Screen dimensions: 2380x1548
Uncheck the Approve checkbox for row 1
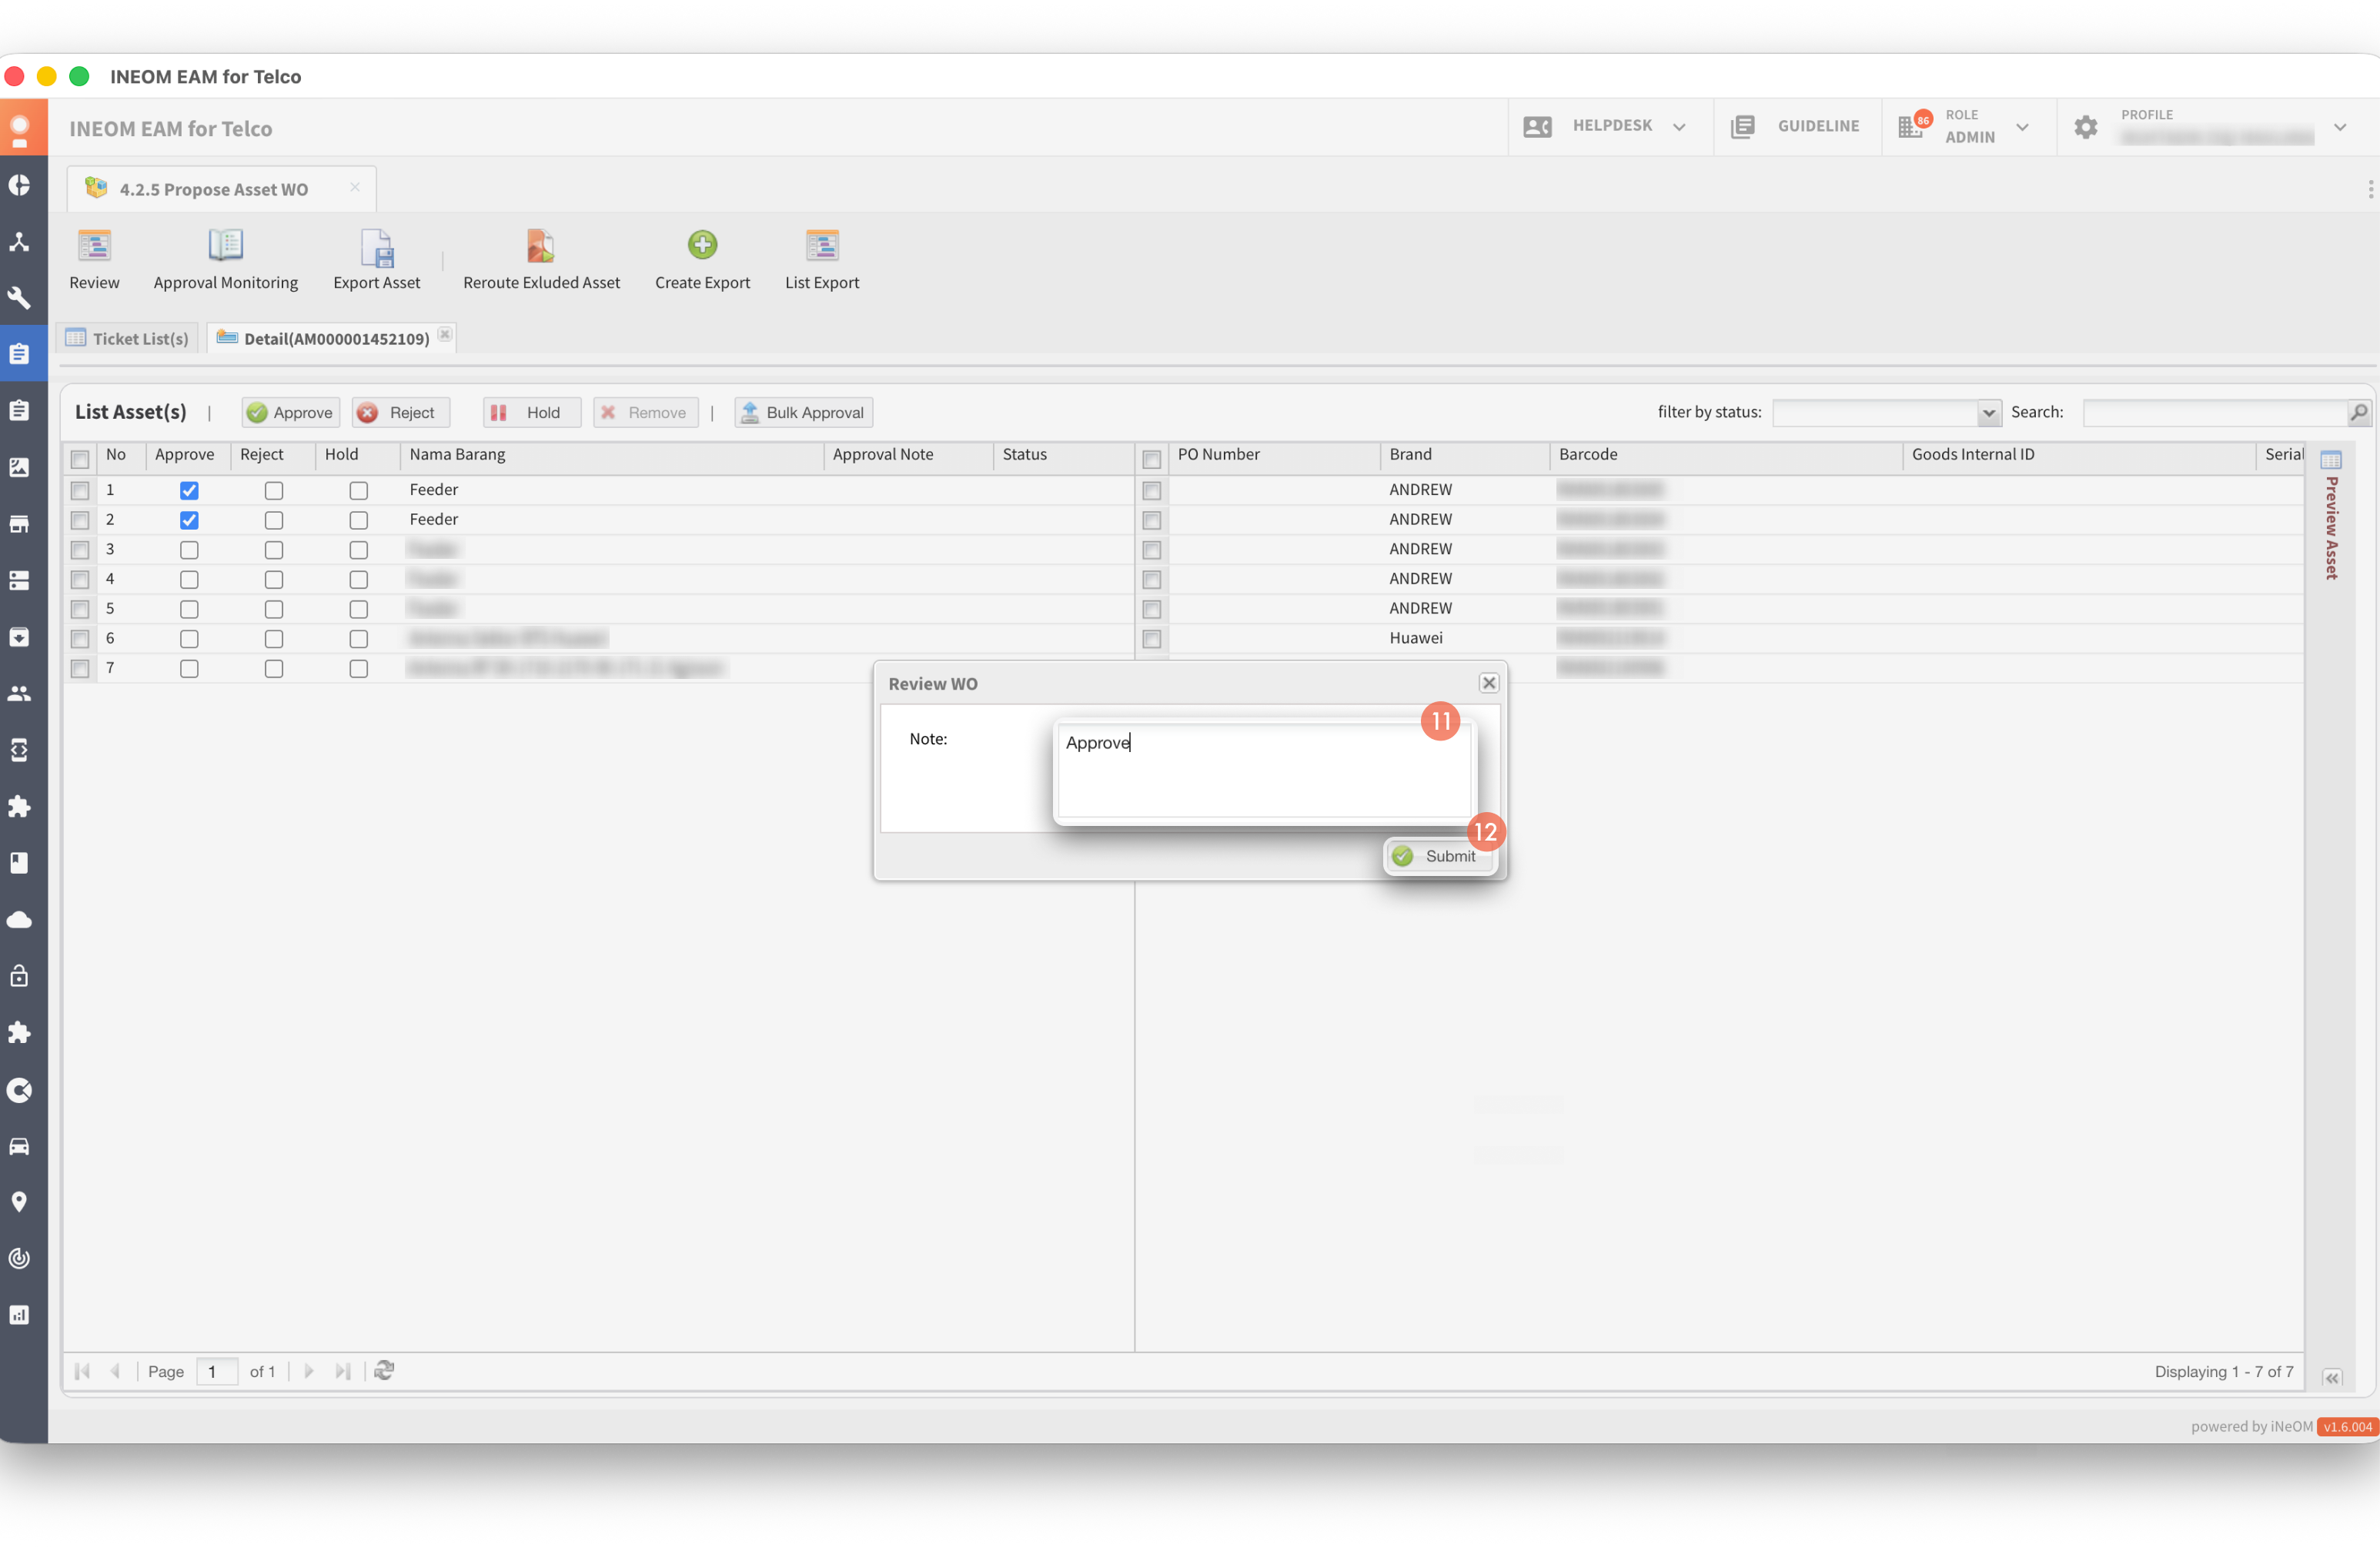(189, 490)
